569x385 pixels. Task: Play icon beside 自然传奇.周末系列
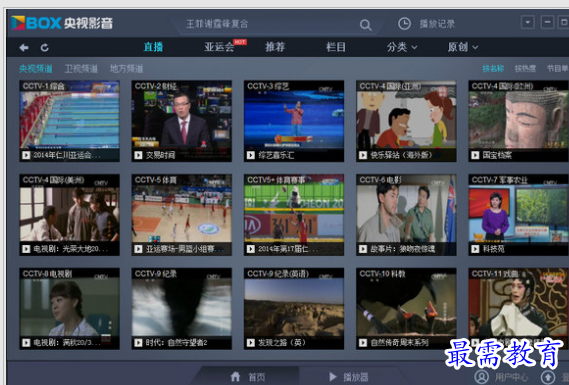pos(363,343)
